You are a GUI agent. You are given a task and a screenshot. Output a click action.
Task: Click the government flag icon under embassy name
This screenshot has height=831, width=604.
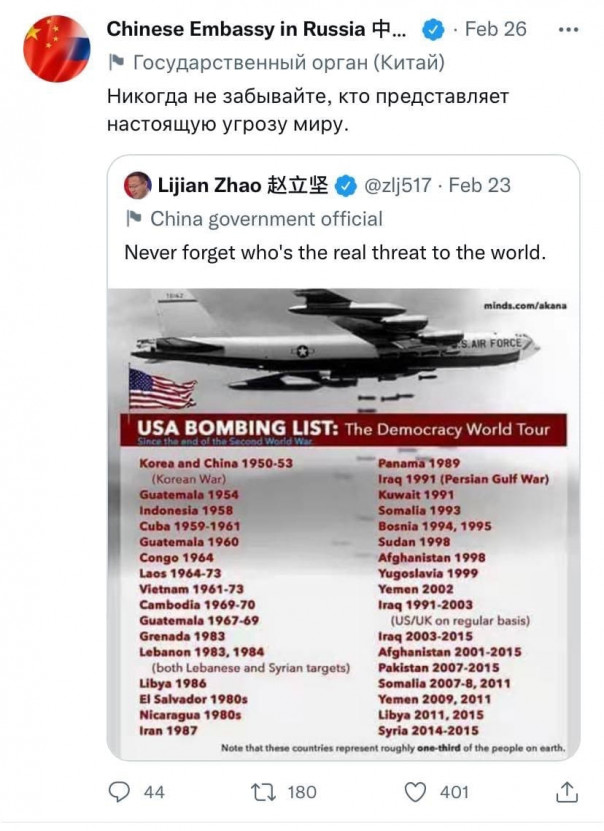(115, 63)
